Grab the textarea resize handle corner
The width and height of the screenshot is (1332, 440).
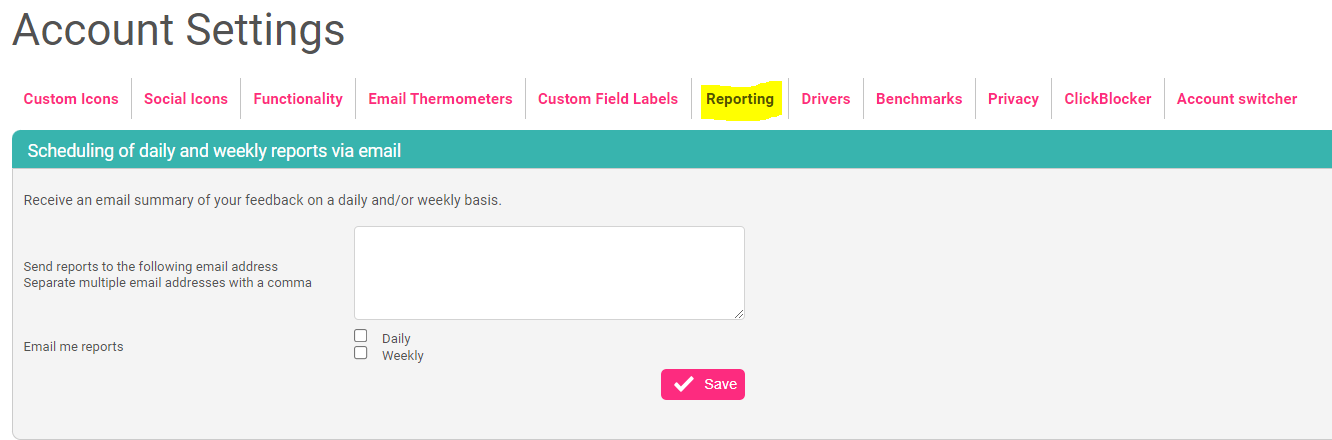coord(738,313)
